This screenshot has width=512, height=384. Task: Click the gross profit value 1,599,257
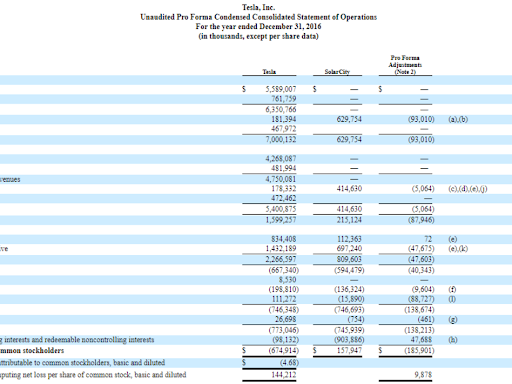(281, 220)
